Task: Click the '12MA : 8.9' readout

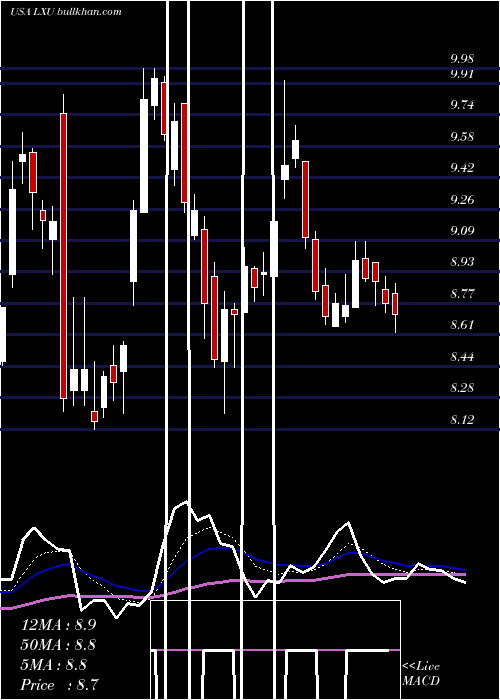Action: 58,625
